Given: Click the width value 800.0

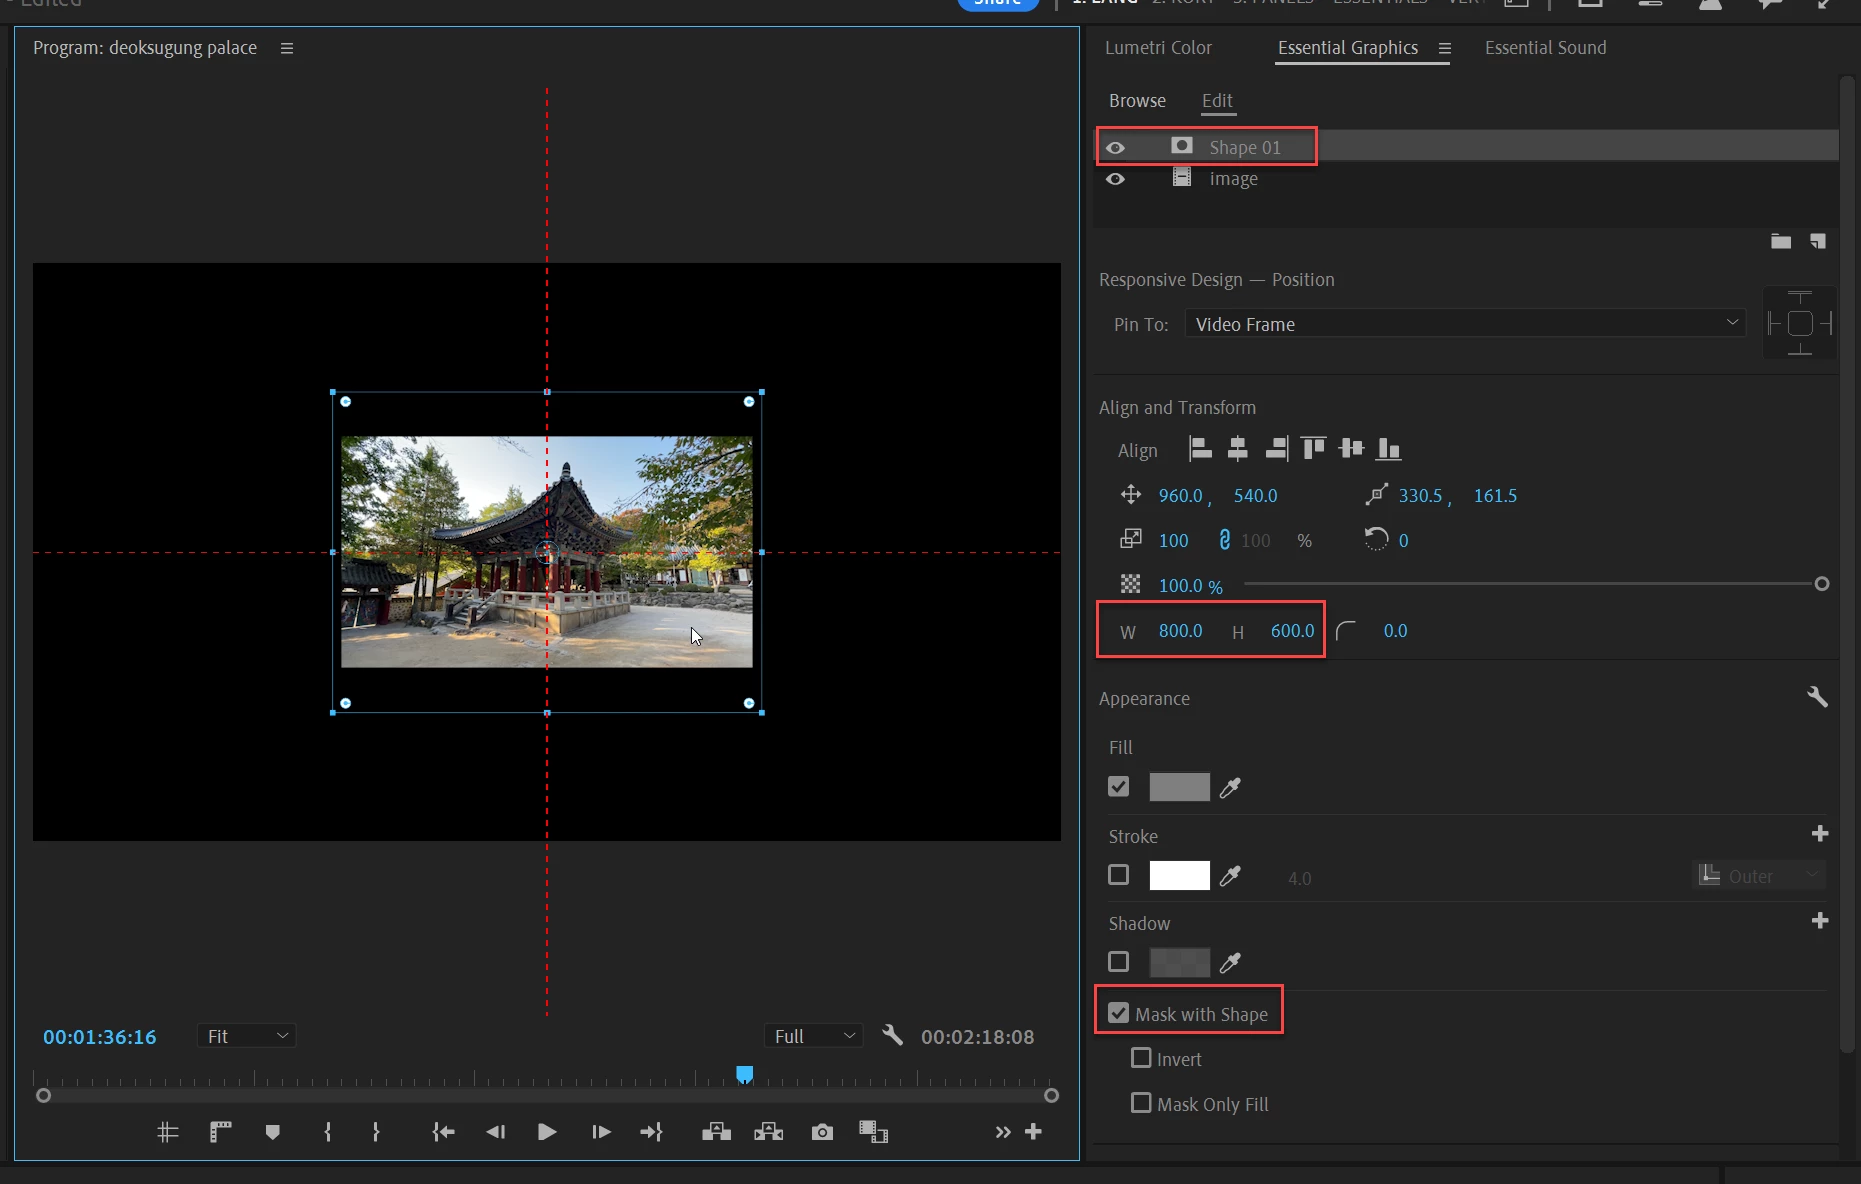Looking at the screenshot, I should [1180, 631].
